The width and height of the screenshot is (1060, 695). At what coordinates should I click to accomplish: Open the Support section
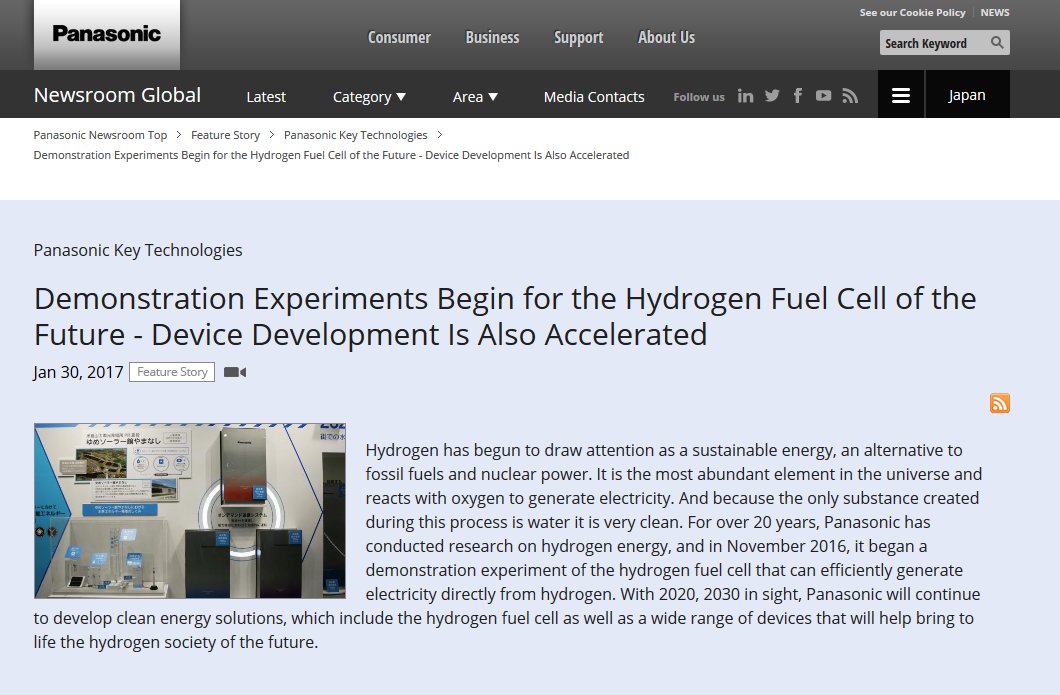tap(578, 37)
